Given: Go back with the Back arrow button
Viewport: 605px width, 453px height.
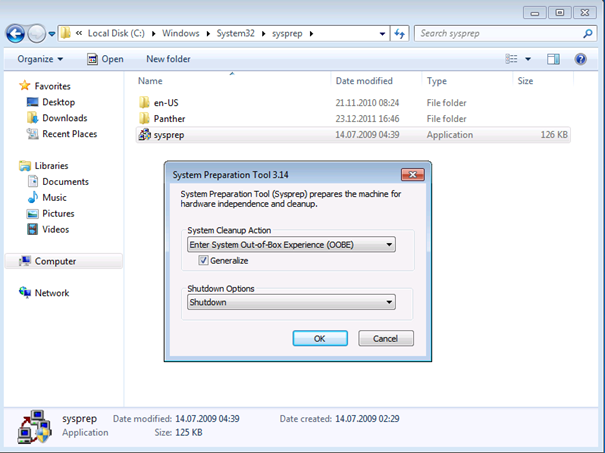Looking at the screenshot, I should [15, 34].
